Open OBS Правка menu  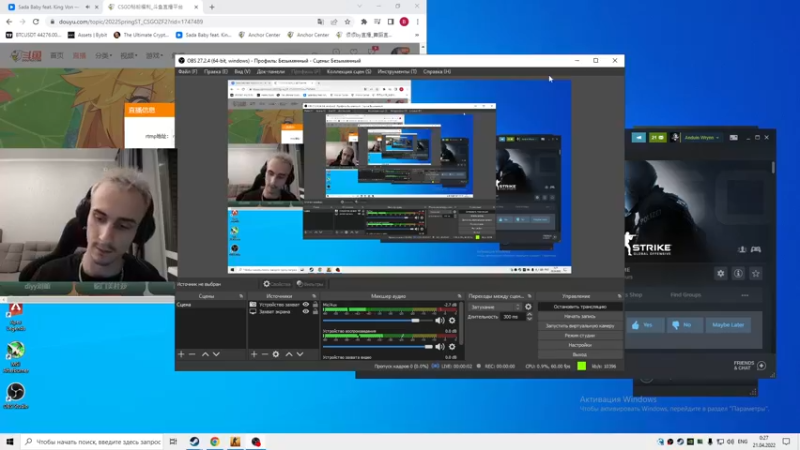click(x=216, y=72)
